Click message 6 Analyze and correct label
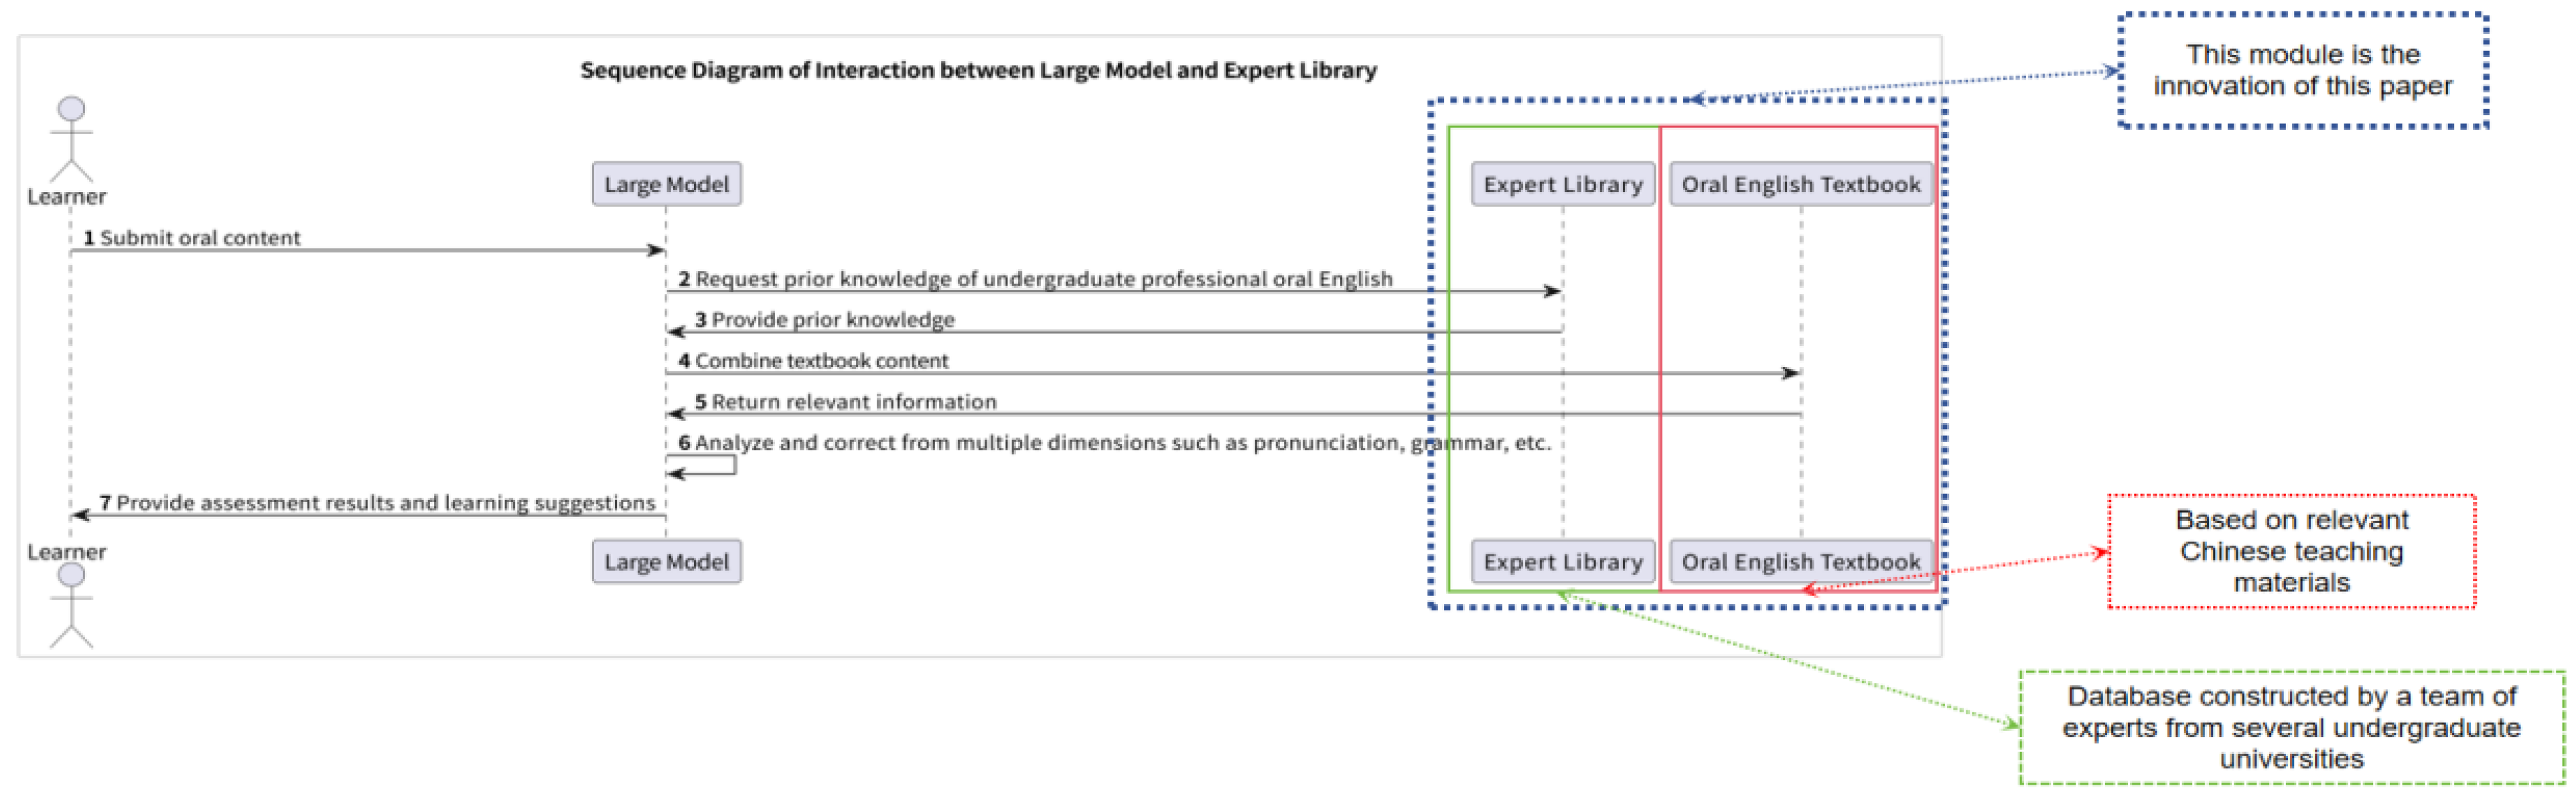The height and width of the screenshot is (800, 2576). [1114, 443]
